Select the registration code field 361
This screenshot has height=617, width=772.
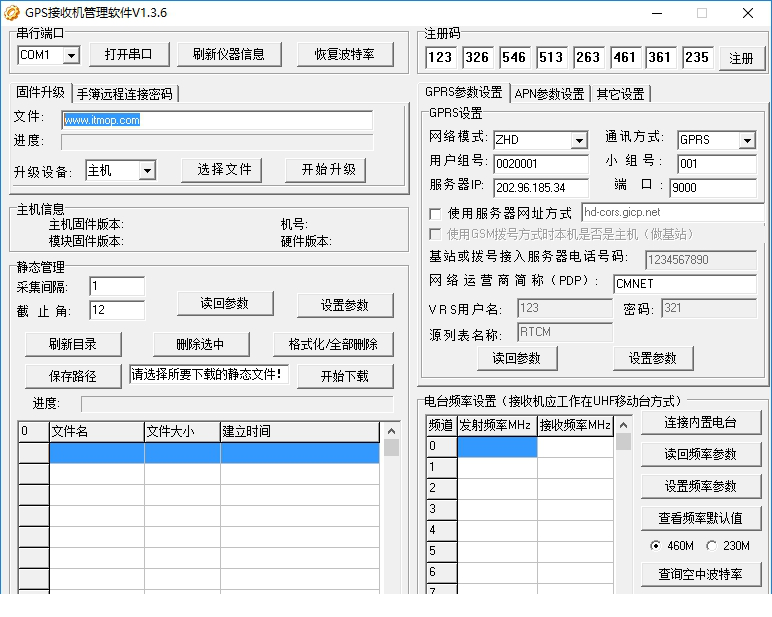[x=661, y=58]
